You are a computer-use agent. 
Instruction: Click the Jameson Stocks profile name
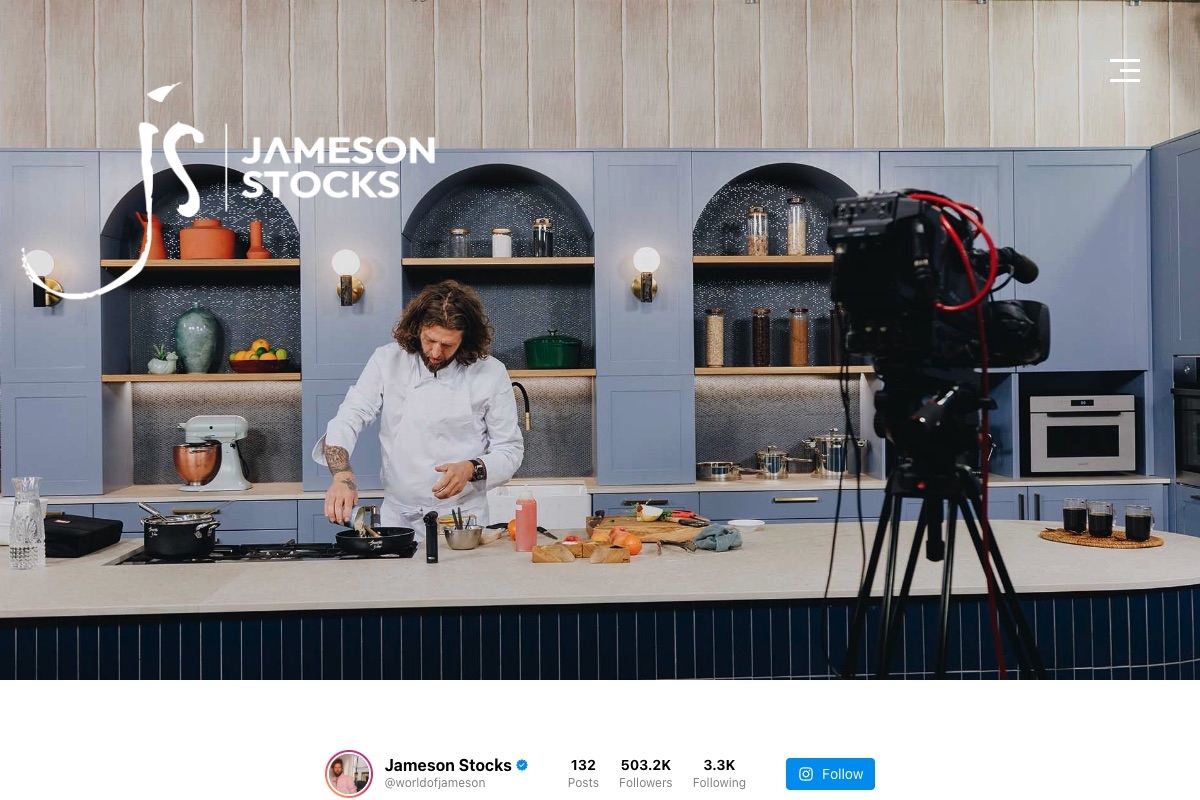click(x=448, y=765)
